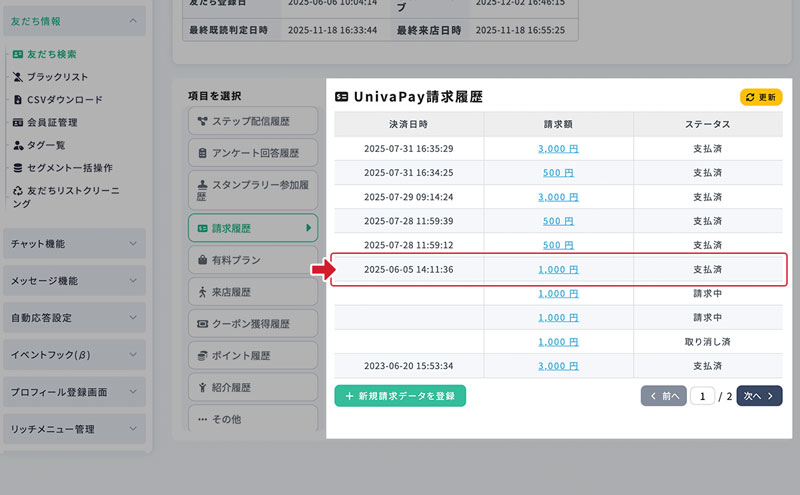
Task: Click the friend list cleaning icon
Action: click(18, 190)
